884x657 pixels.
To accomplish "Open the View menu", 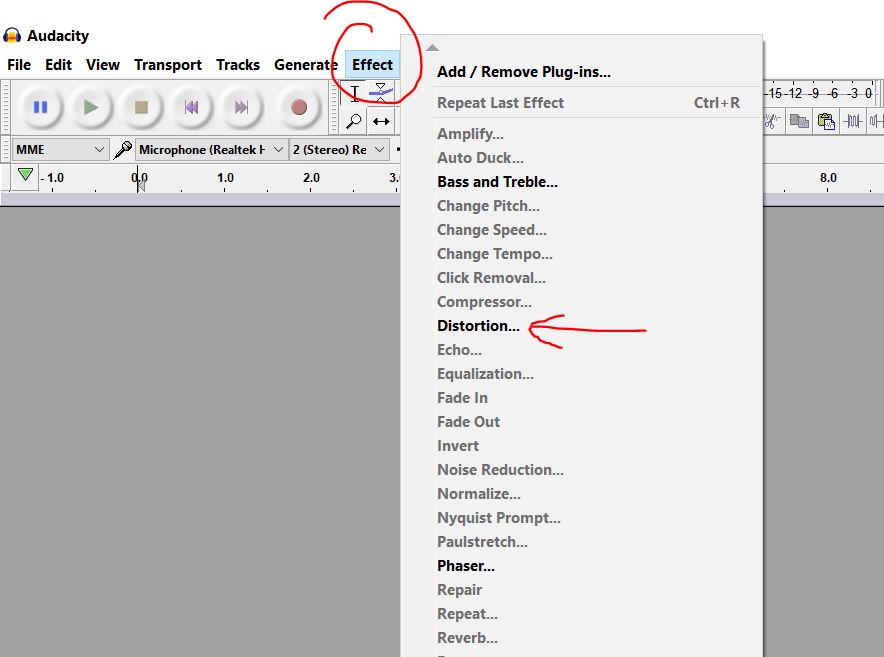I will point(103,65).
